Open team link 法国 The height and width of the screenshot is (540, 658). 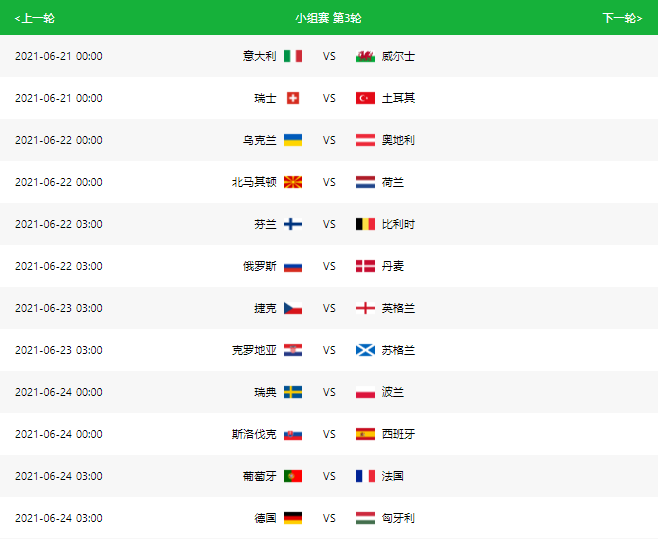(x=393, y=476)
